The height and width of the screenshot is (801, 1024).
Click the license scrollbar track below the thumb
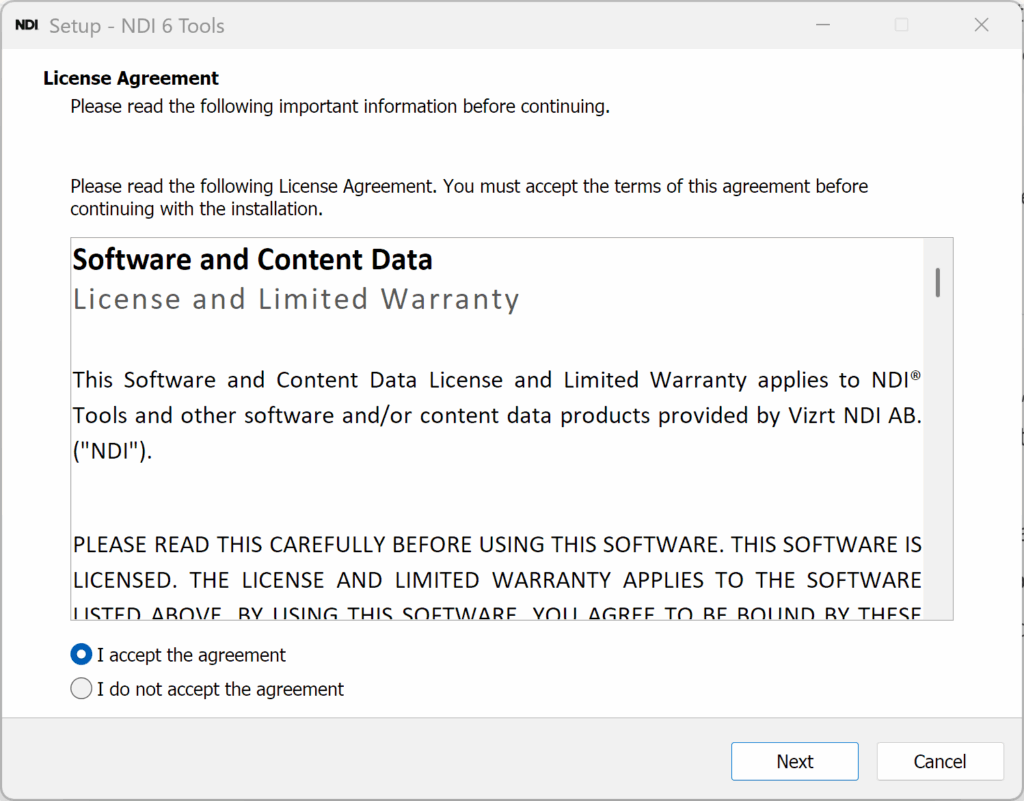[x=938, y=457]
